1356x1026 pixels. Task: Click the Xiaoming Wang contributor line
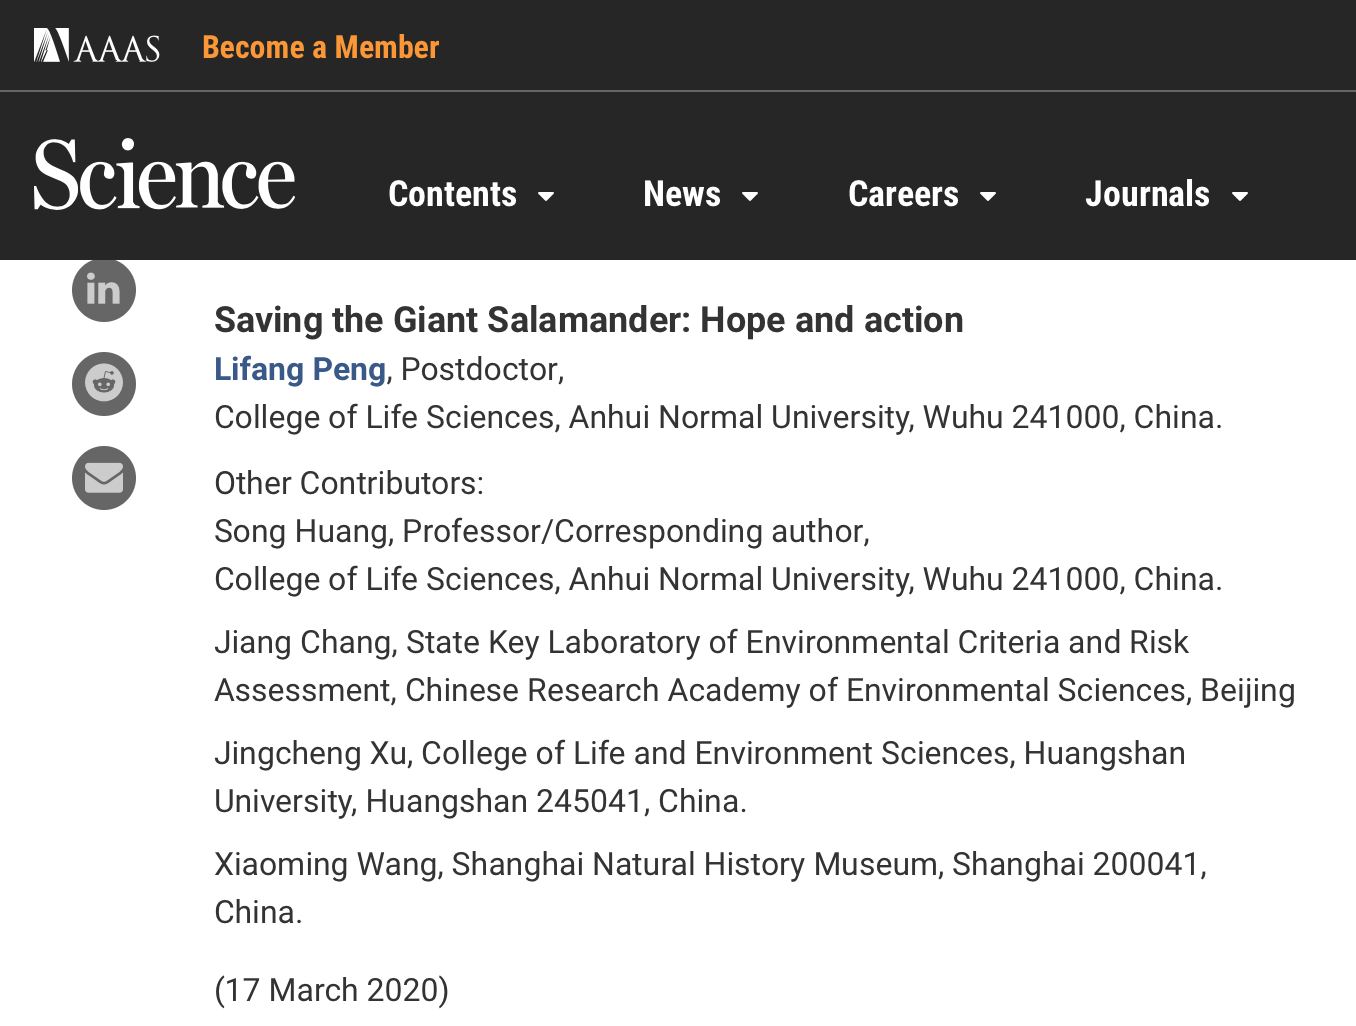pyautogui.click(x=710, y=864)
